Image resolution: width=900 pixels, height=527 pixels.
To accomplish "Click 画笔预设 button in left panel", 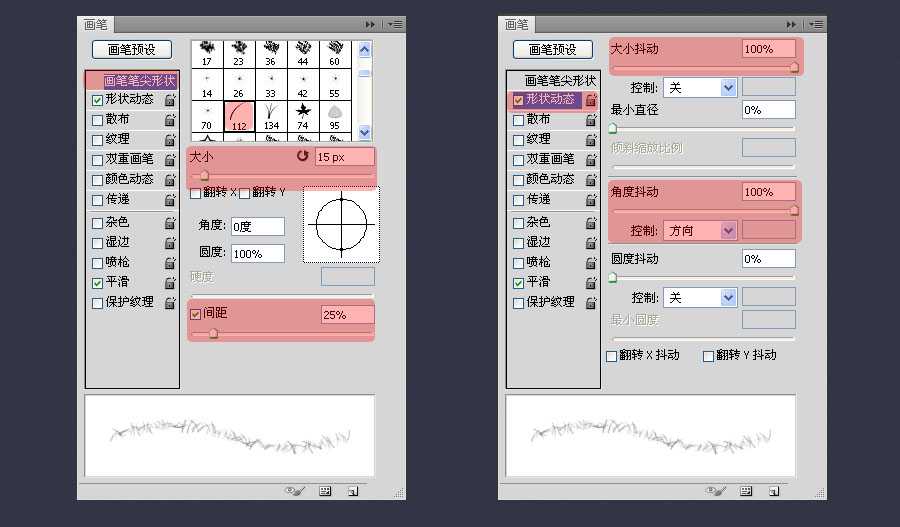I will click(132, 50).
